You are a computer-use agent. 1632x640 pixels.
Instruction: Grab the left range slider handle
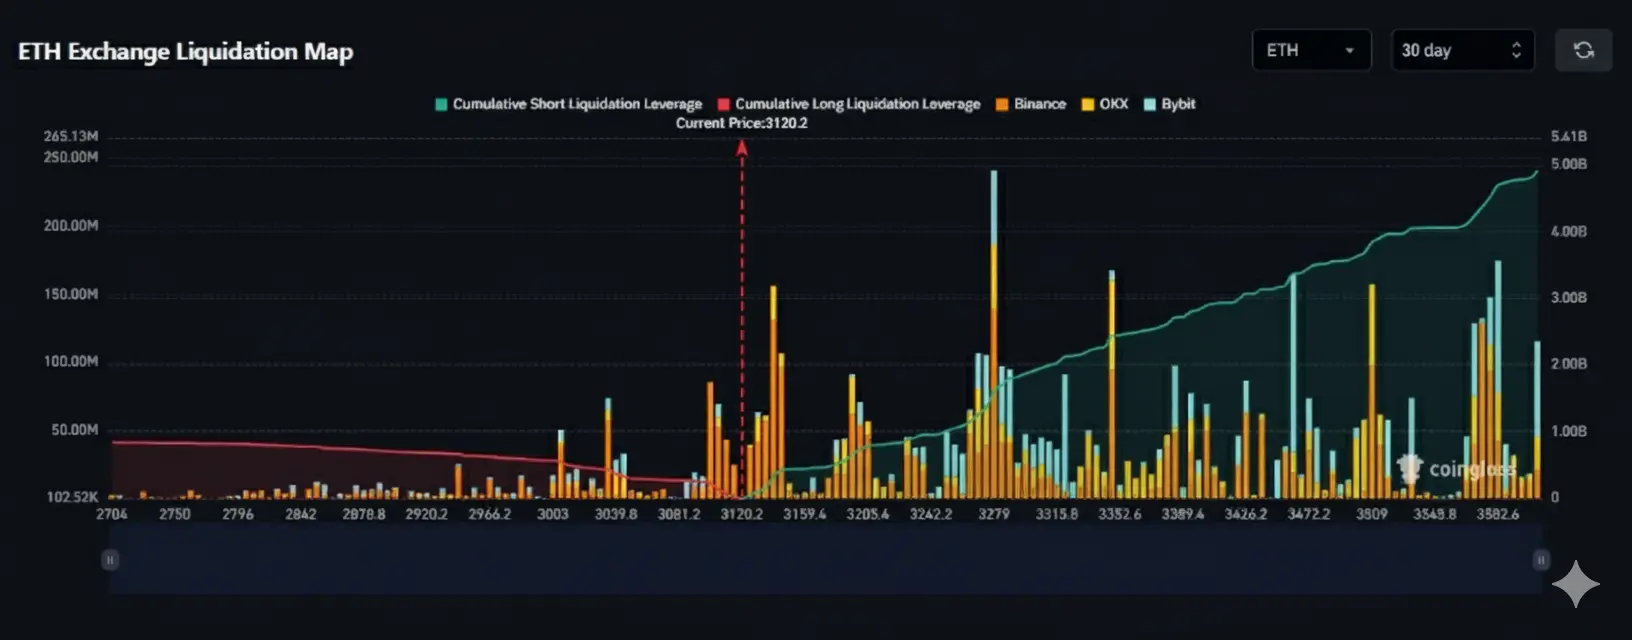click(x=110, y=560)
